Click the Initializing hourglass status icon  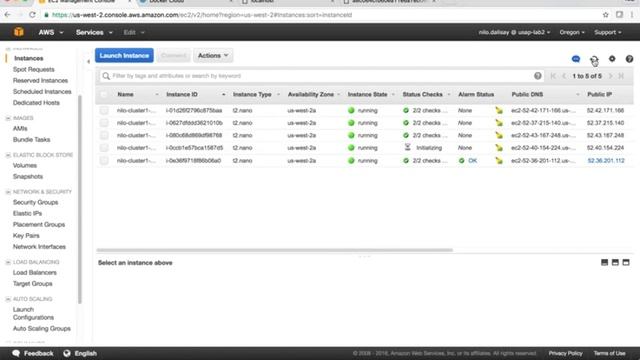407,147
